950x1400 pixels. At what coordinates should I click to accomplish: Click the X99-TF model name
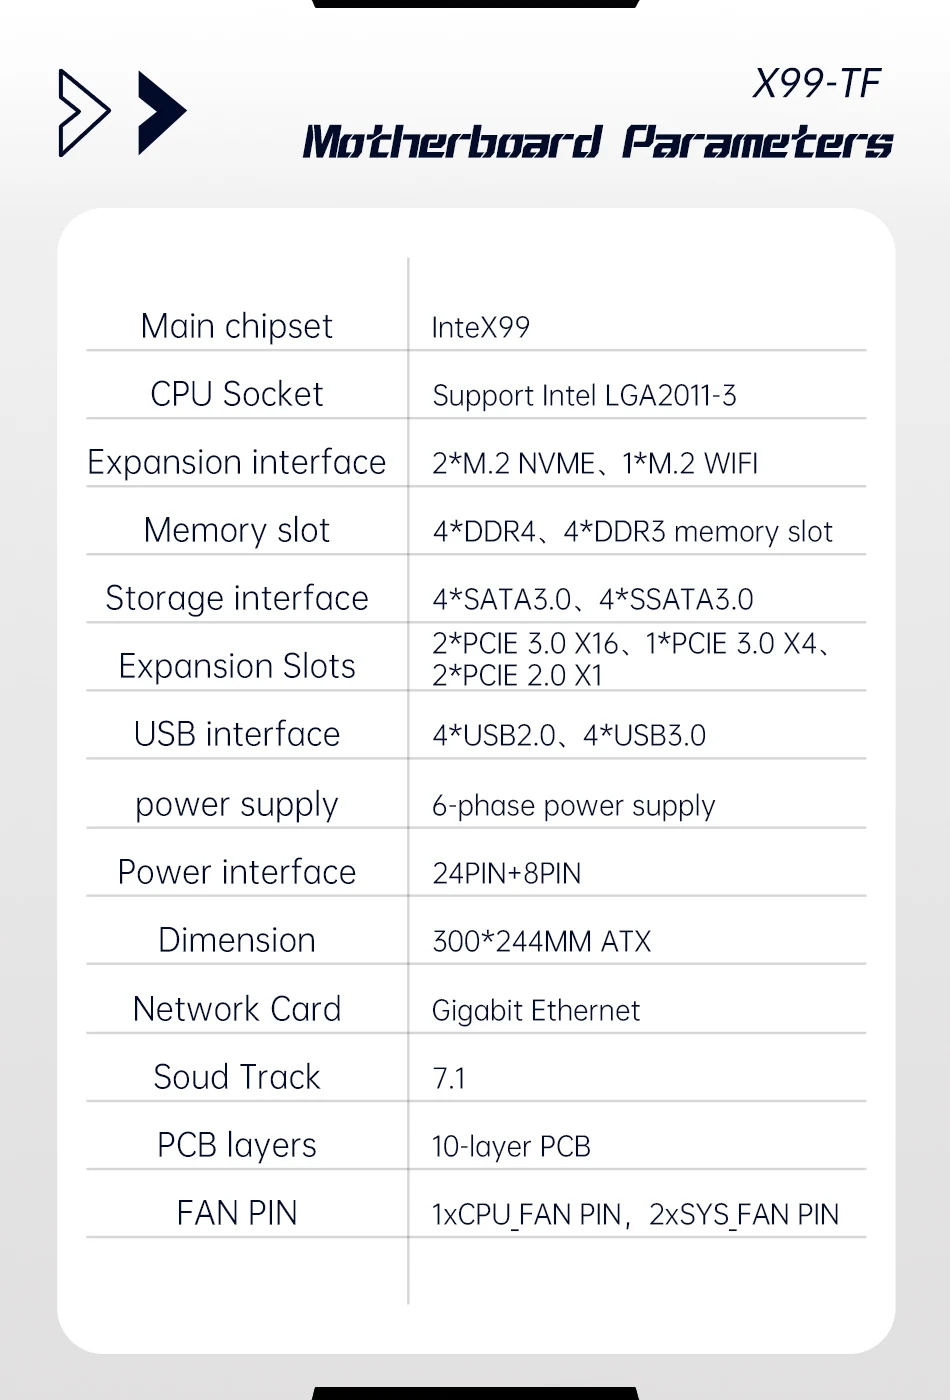(816, 84)
